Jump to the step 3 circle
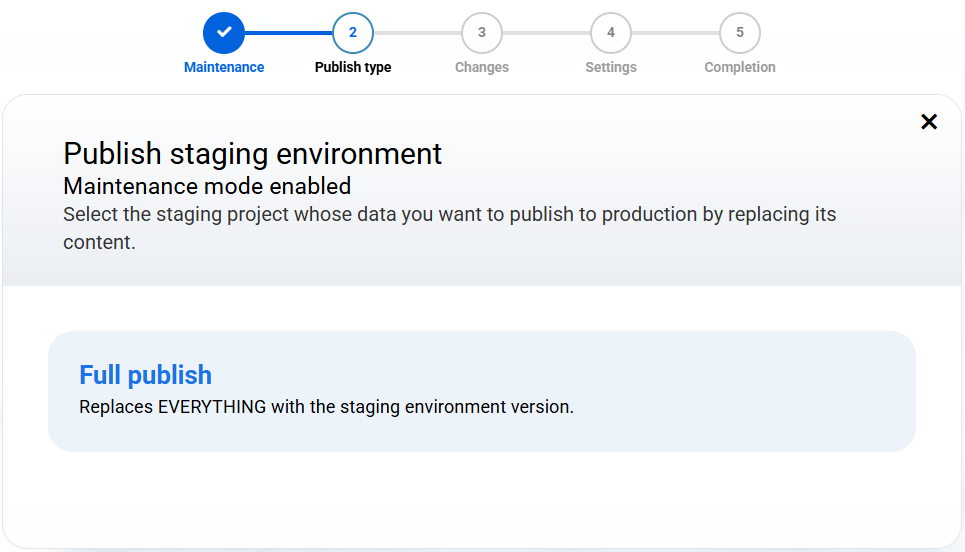Viewport: 965px width, 552px height. pyautogui.click(x=482, y=33)
